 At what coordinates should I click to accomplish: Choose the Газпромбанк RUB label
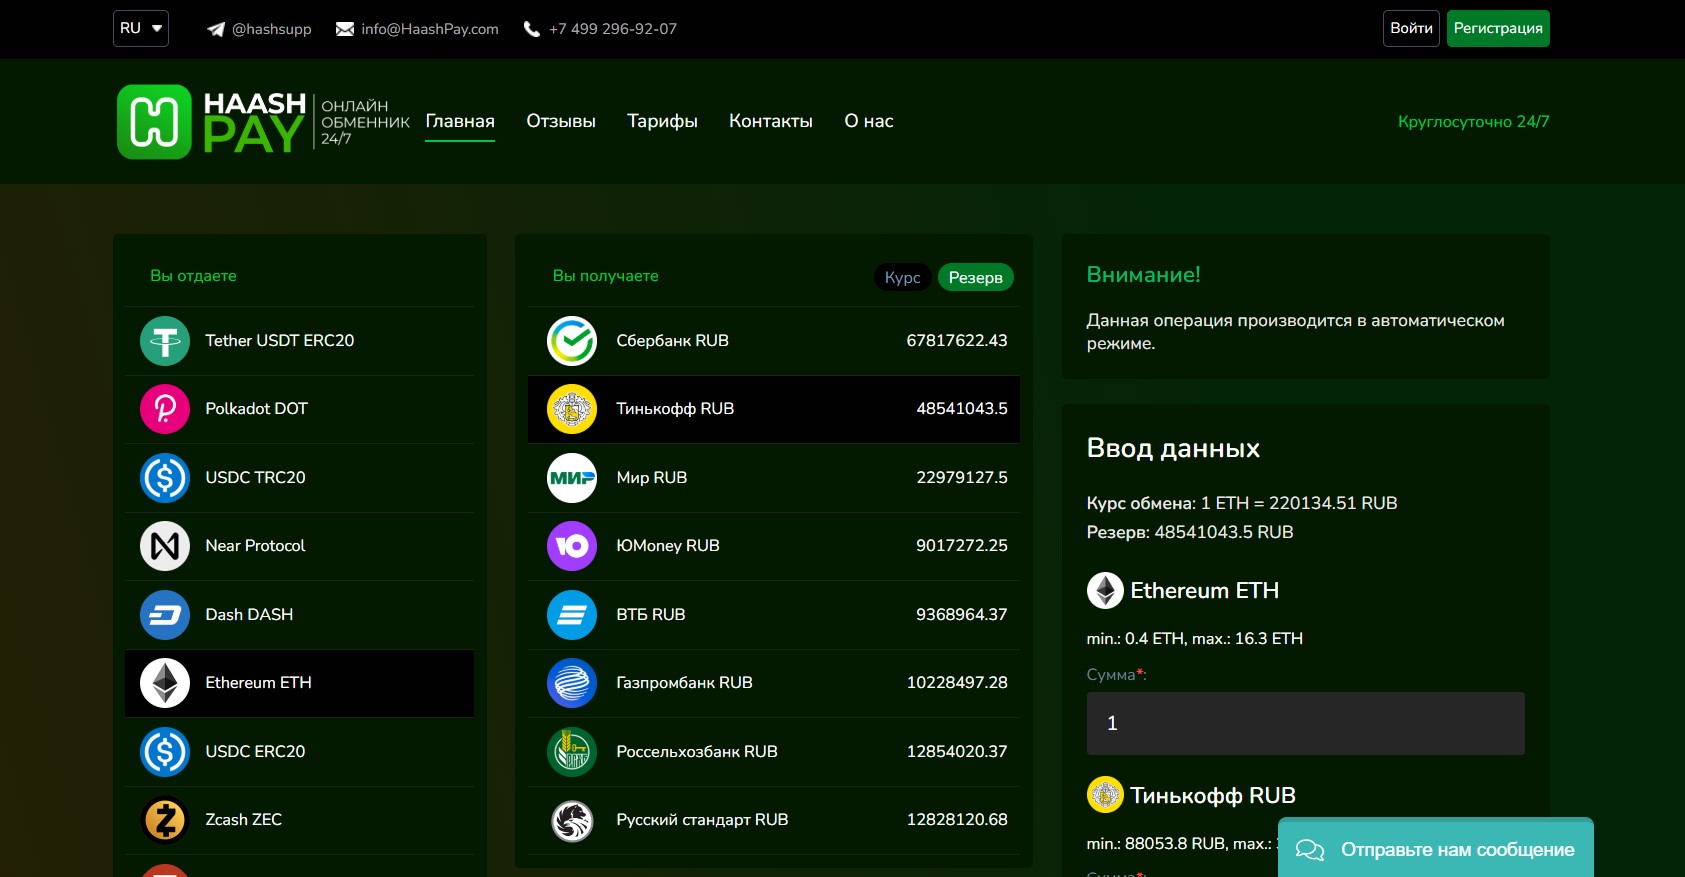click(x=685, y=683)
